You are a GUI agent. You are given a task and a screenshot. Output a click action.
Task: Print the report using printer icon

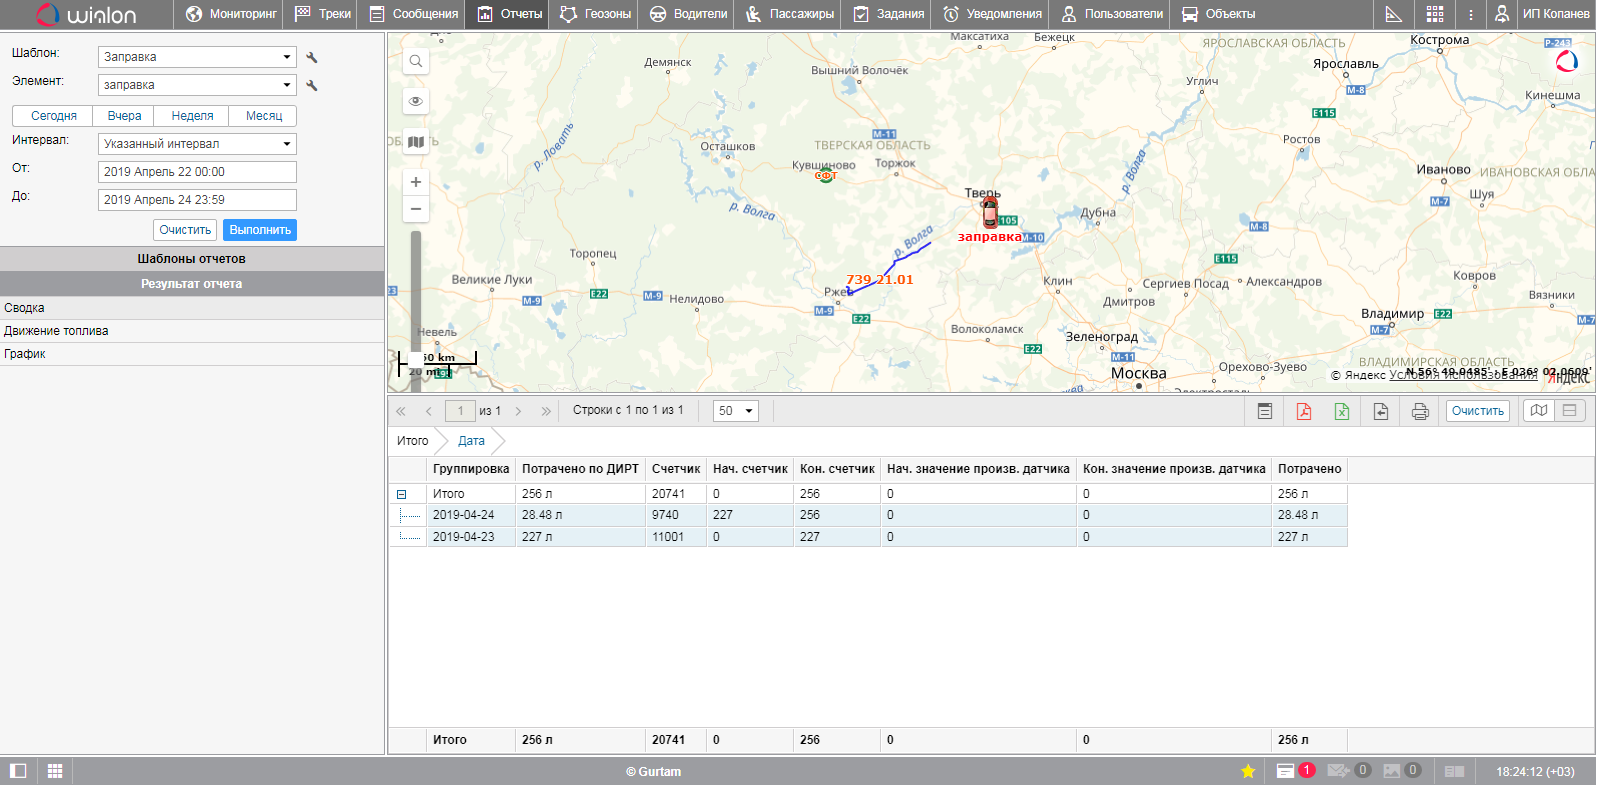[1419, 411]
